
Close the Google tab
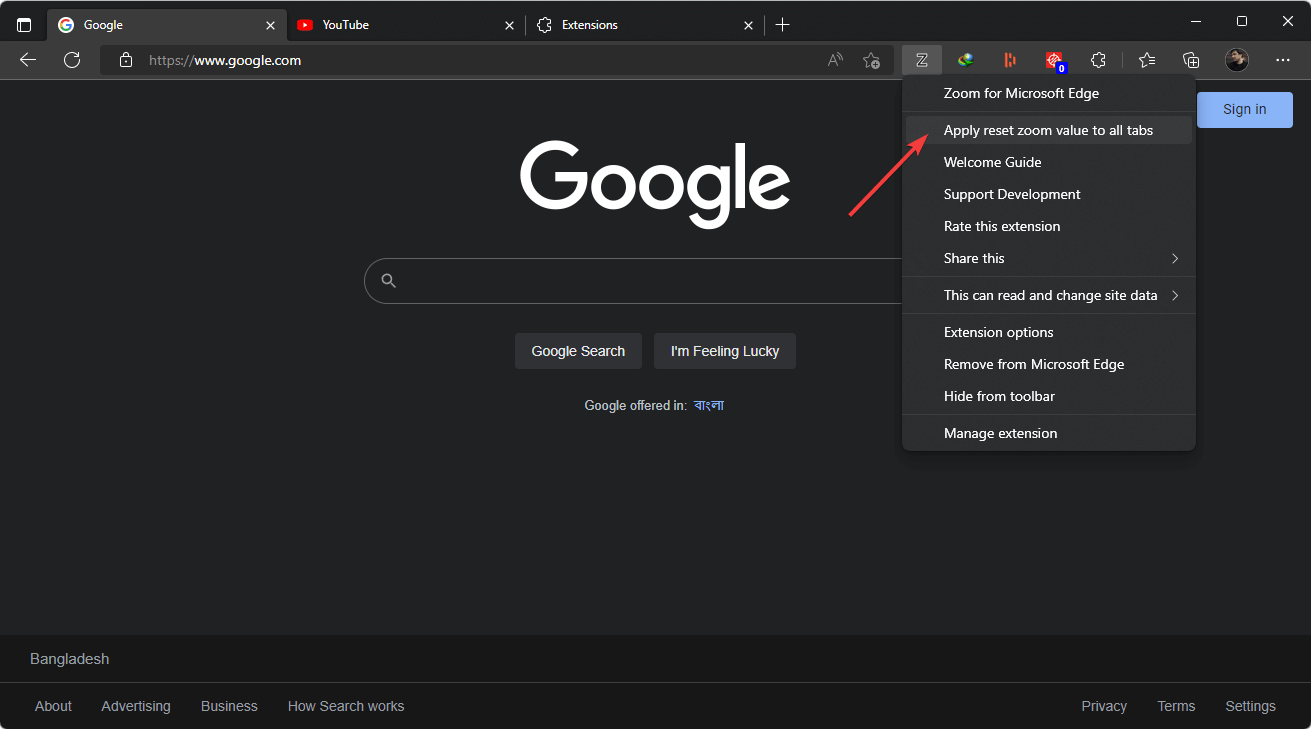click(x=270, y=25)
